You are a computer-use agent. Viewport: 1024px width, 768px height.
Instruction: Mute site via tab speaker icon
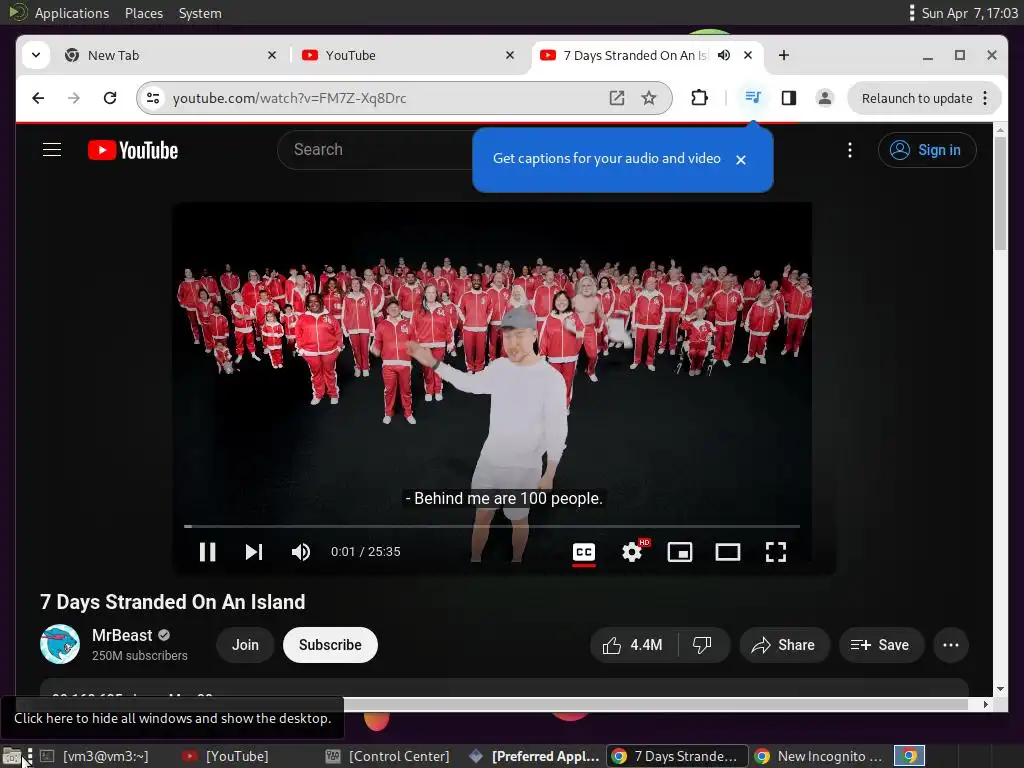724,56
